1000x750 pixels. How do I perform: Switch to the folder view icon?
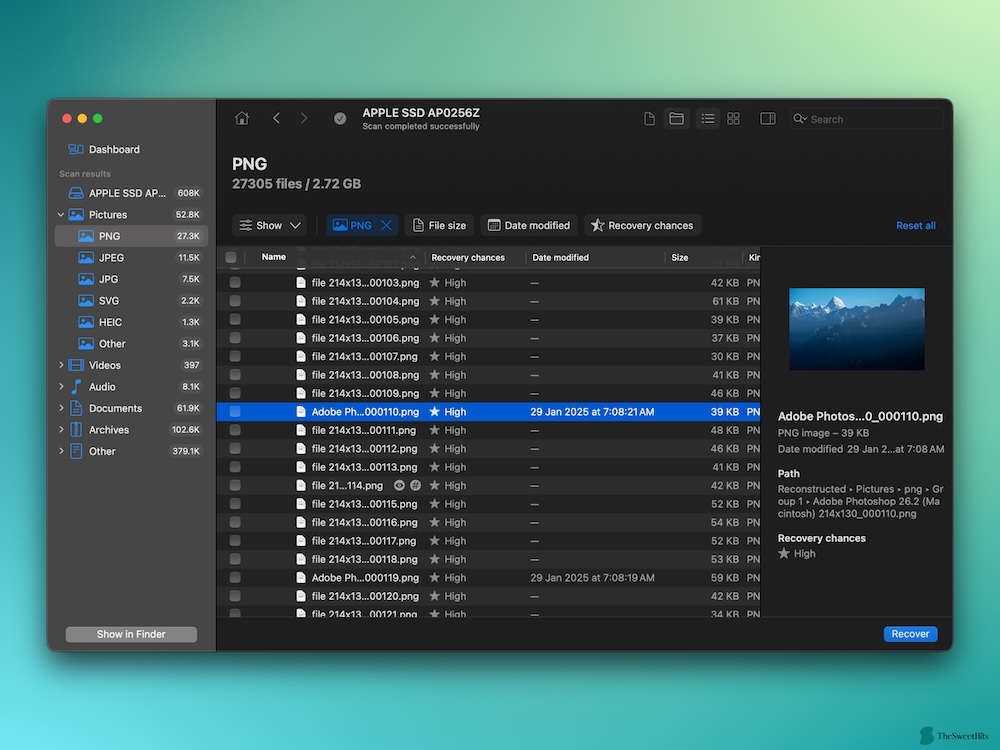(677, 118)
